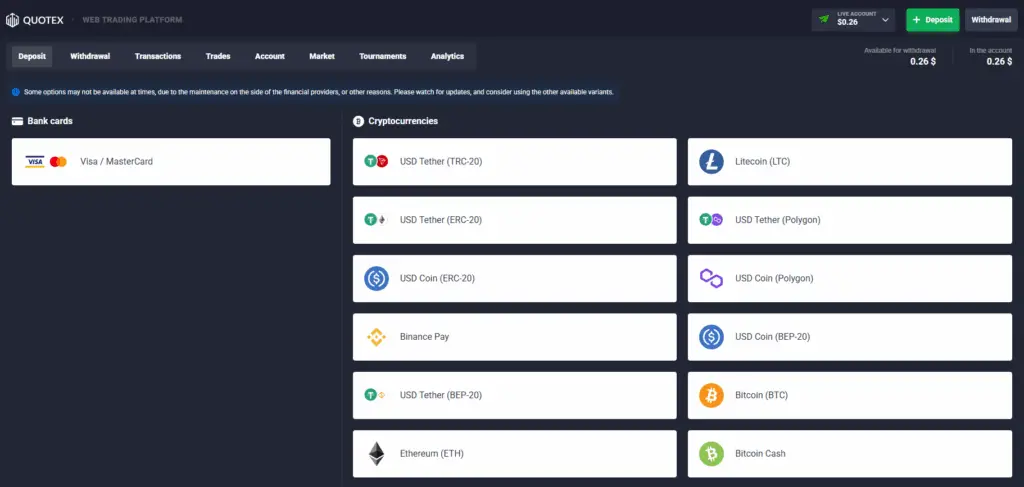1024x487 pixels.
Task: Expand the Live Account dropdown arrow
Action: coord(885,20)
